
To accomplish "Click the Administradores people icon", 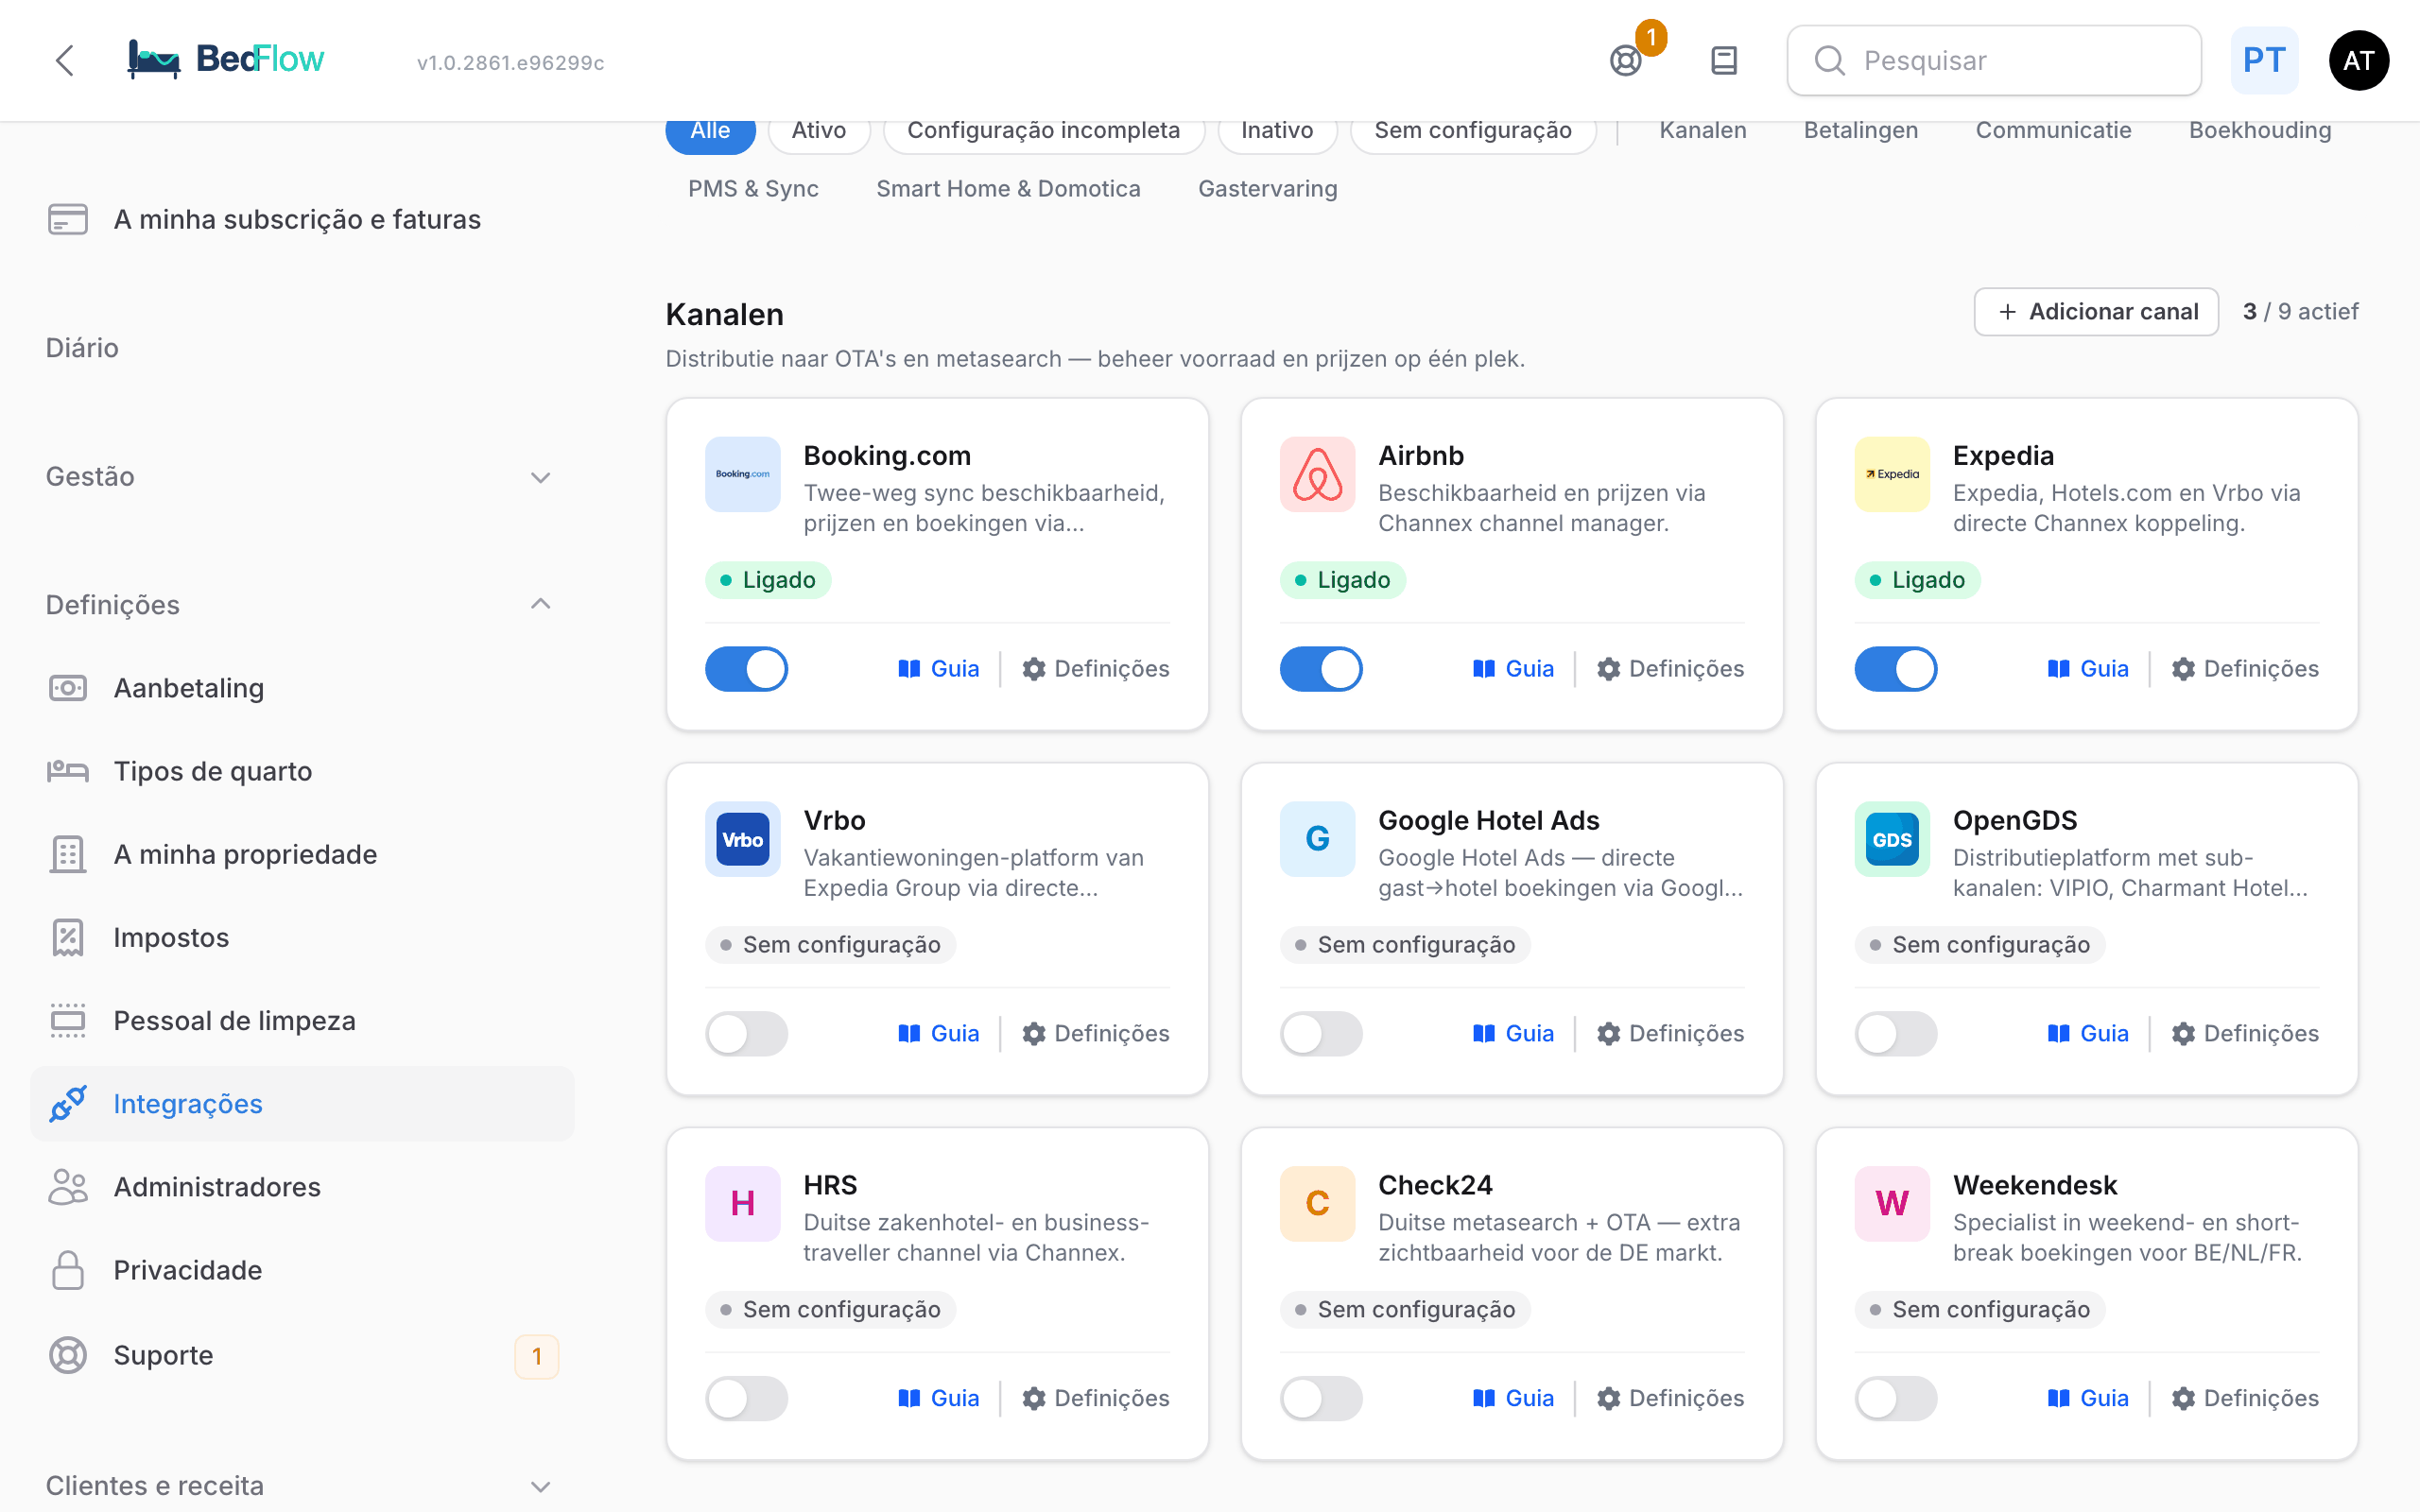I will (x=68, y=1187).
